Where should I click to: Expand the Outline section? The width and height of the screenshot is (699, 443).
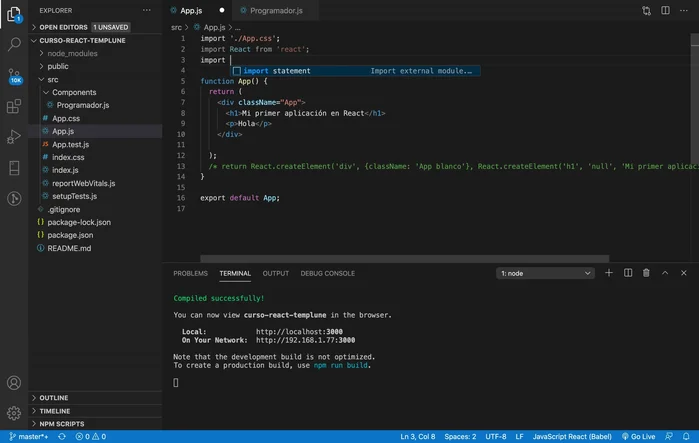click(95, 398)
